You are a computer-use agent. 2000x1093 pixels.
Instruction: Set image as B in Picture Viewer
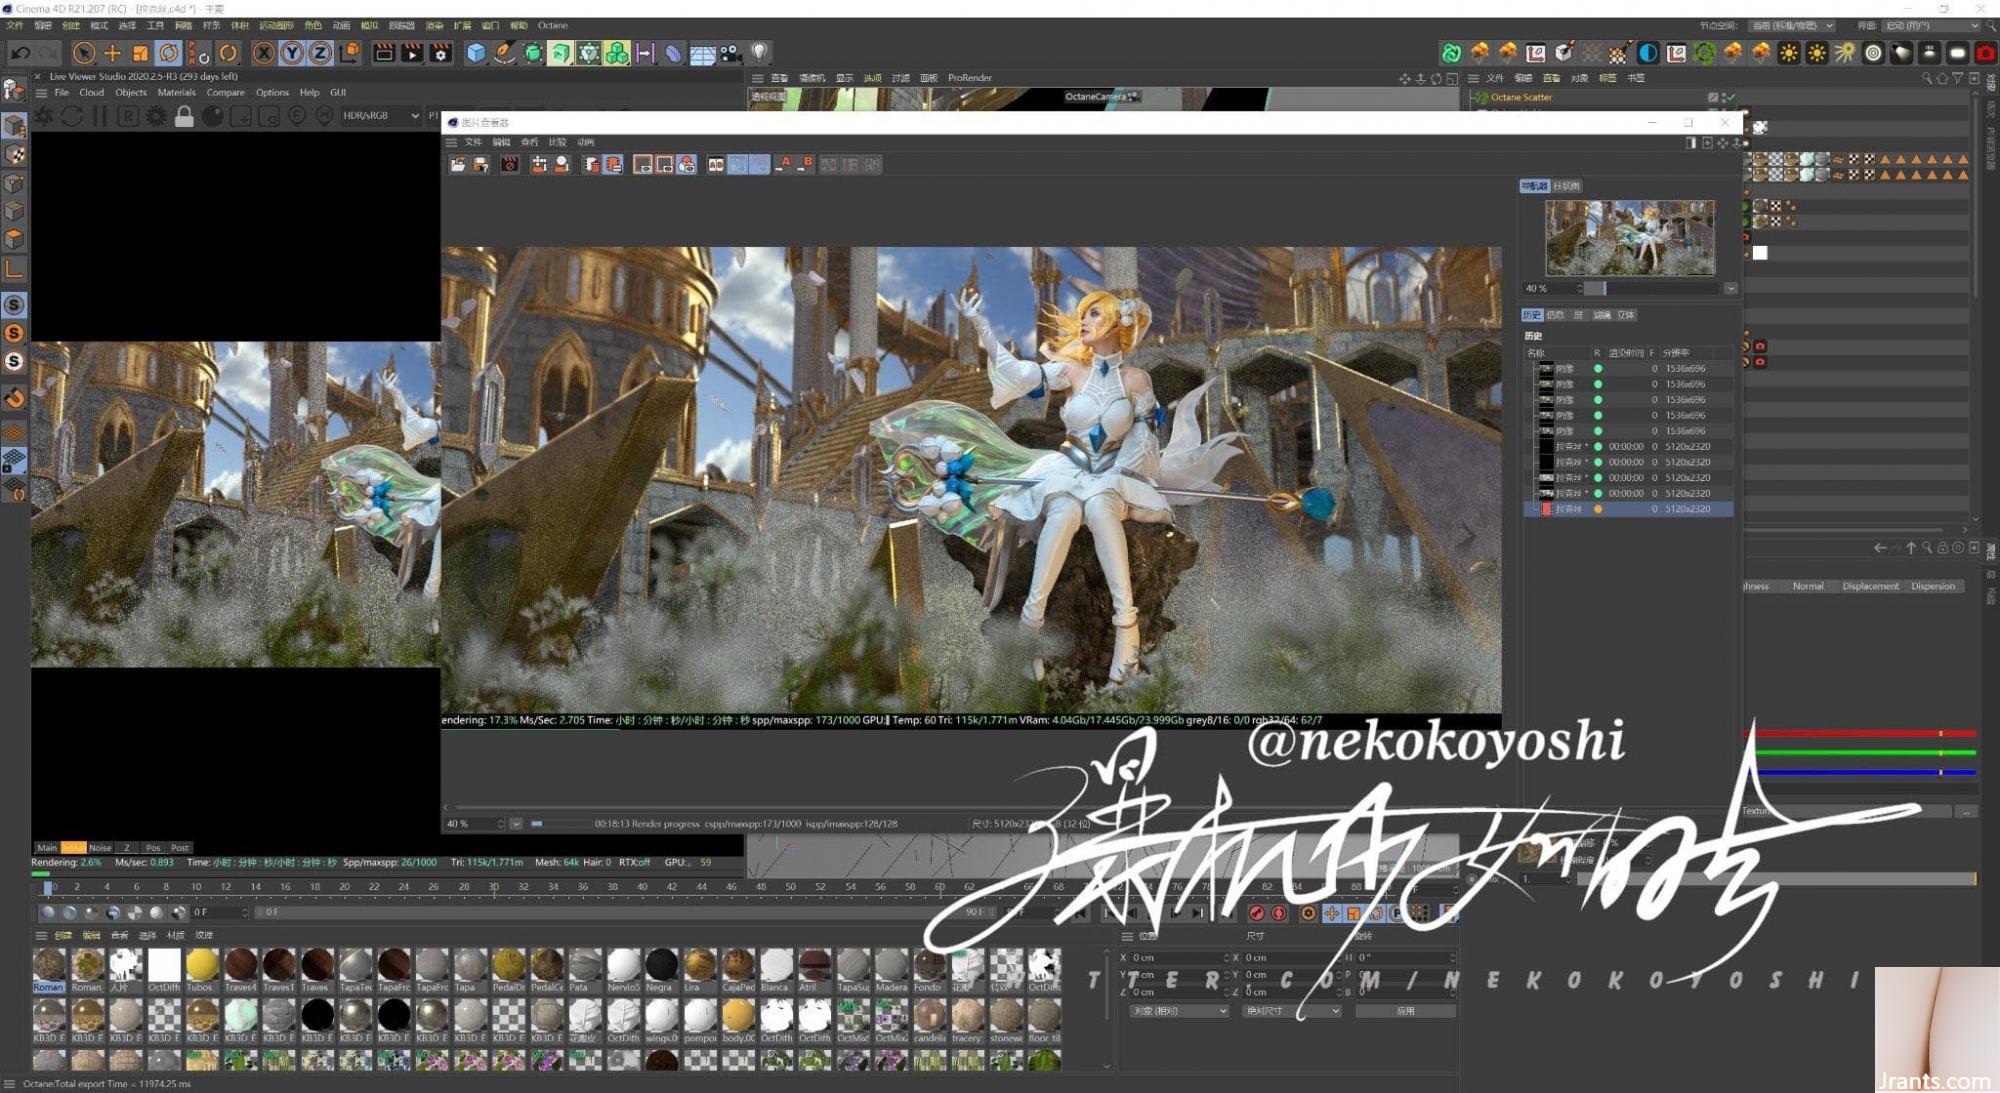[x=805, y=164]
